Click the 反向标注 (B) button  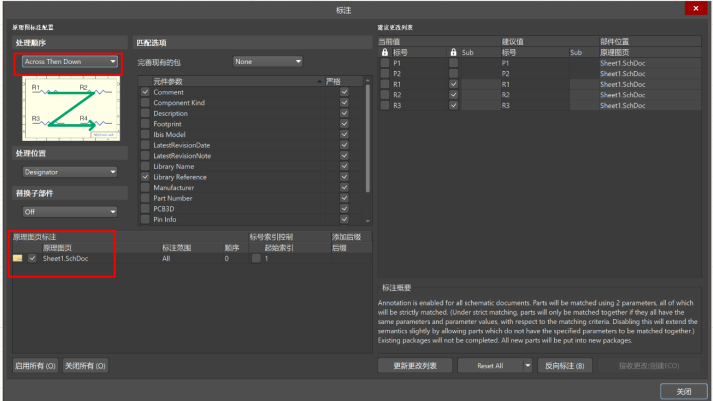tap(569, 366)
